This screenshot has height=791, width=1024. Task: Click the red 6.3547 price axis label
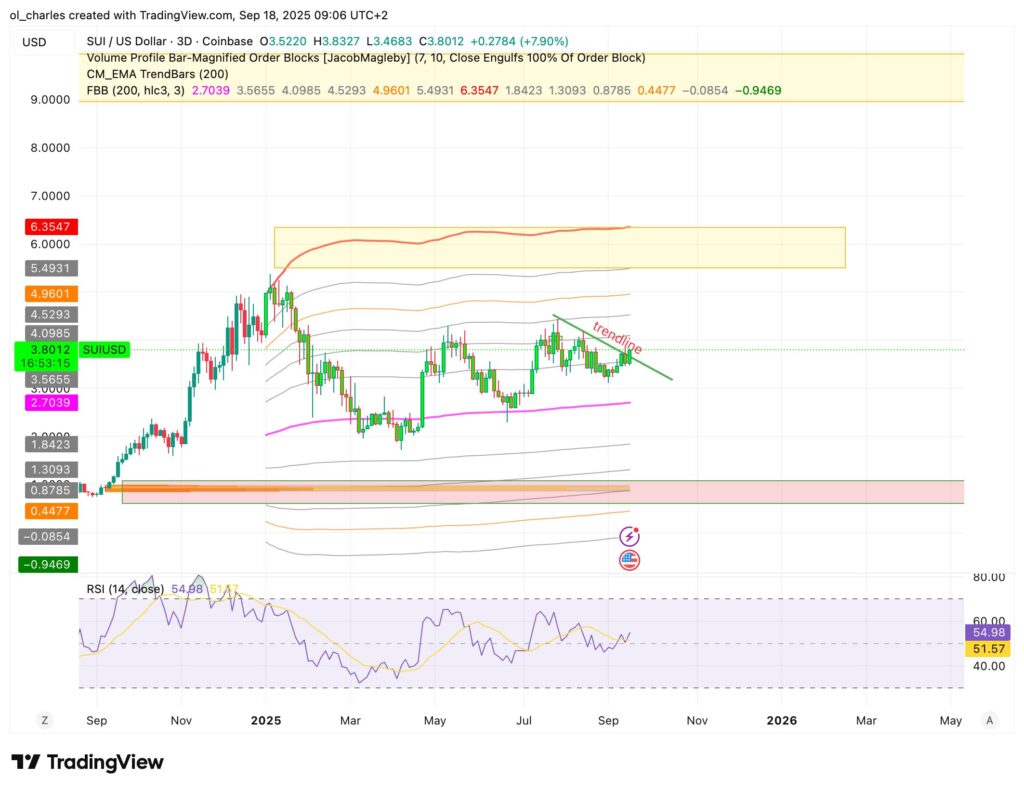click(46, 227)
